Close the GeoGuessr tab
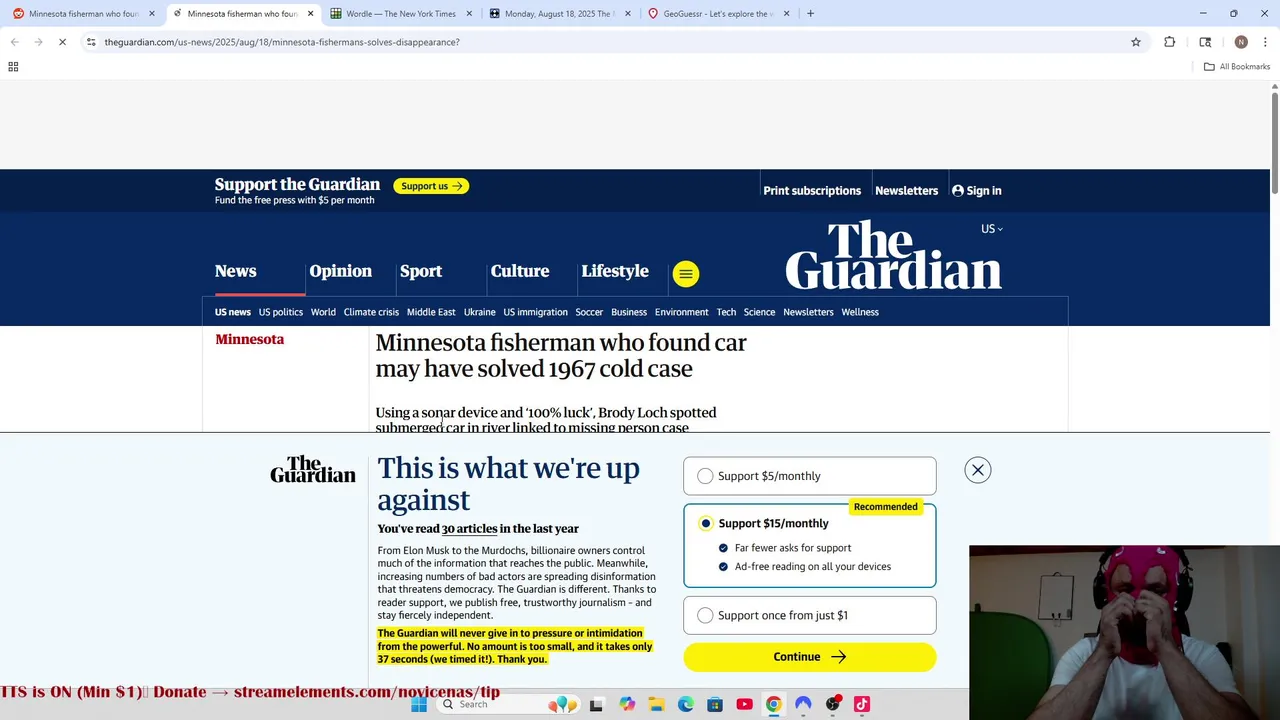 [786, 14]
